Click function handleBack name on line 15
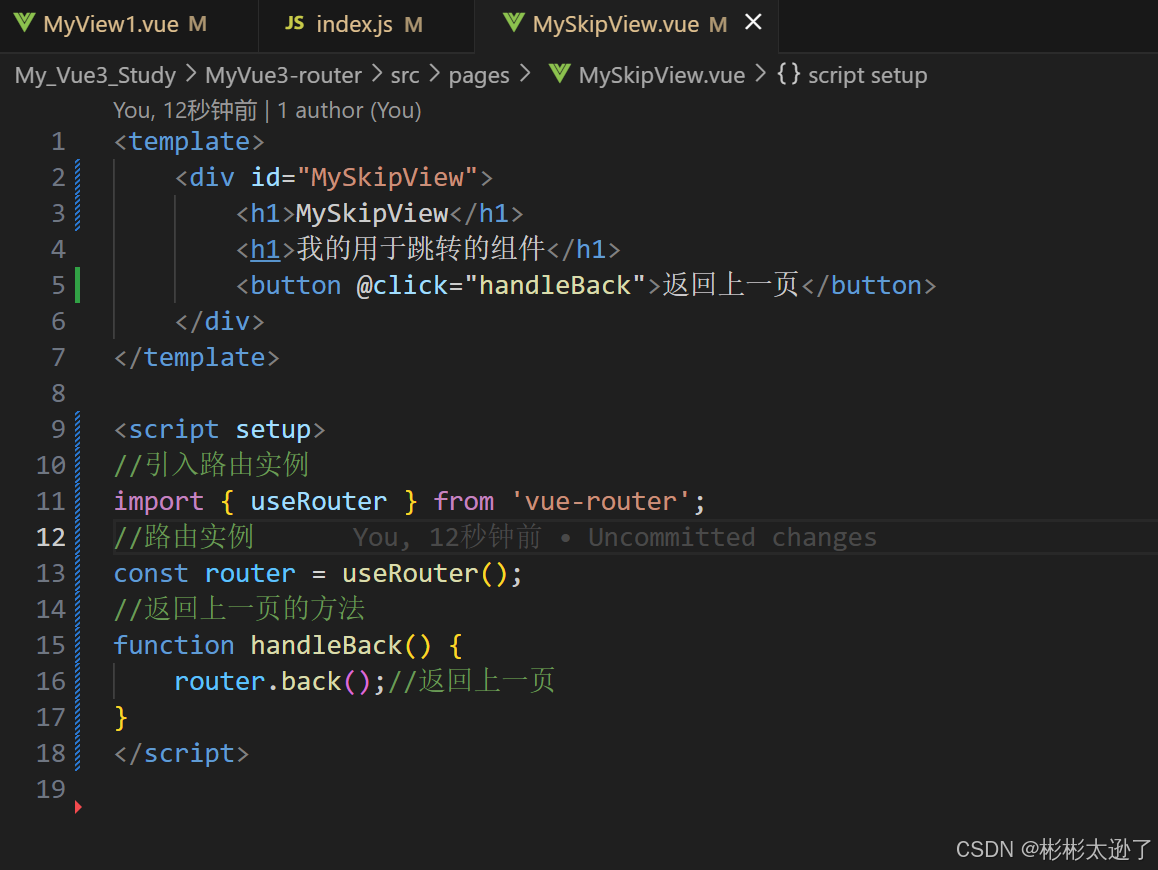This screenshot has height=870, width=1158. (326, 645)
